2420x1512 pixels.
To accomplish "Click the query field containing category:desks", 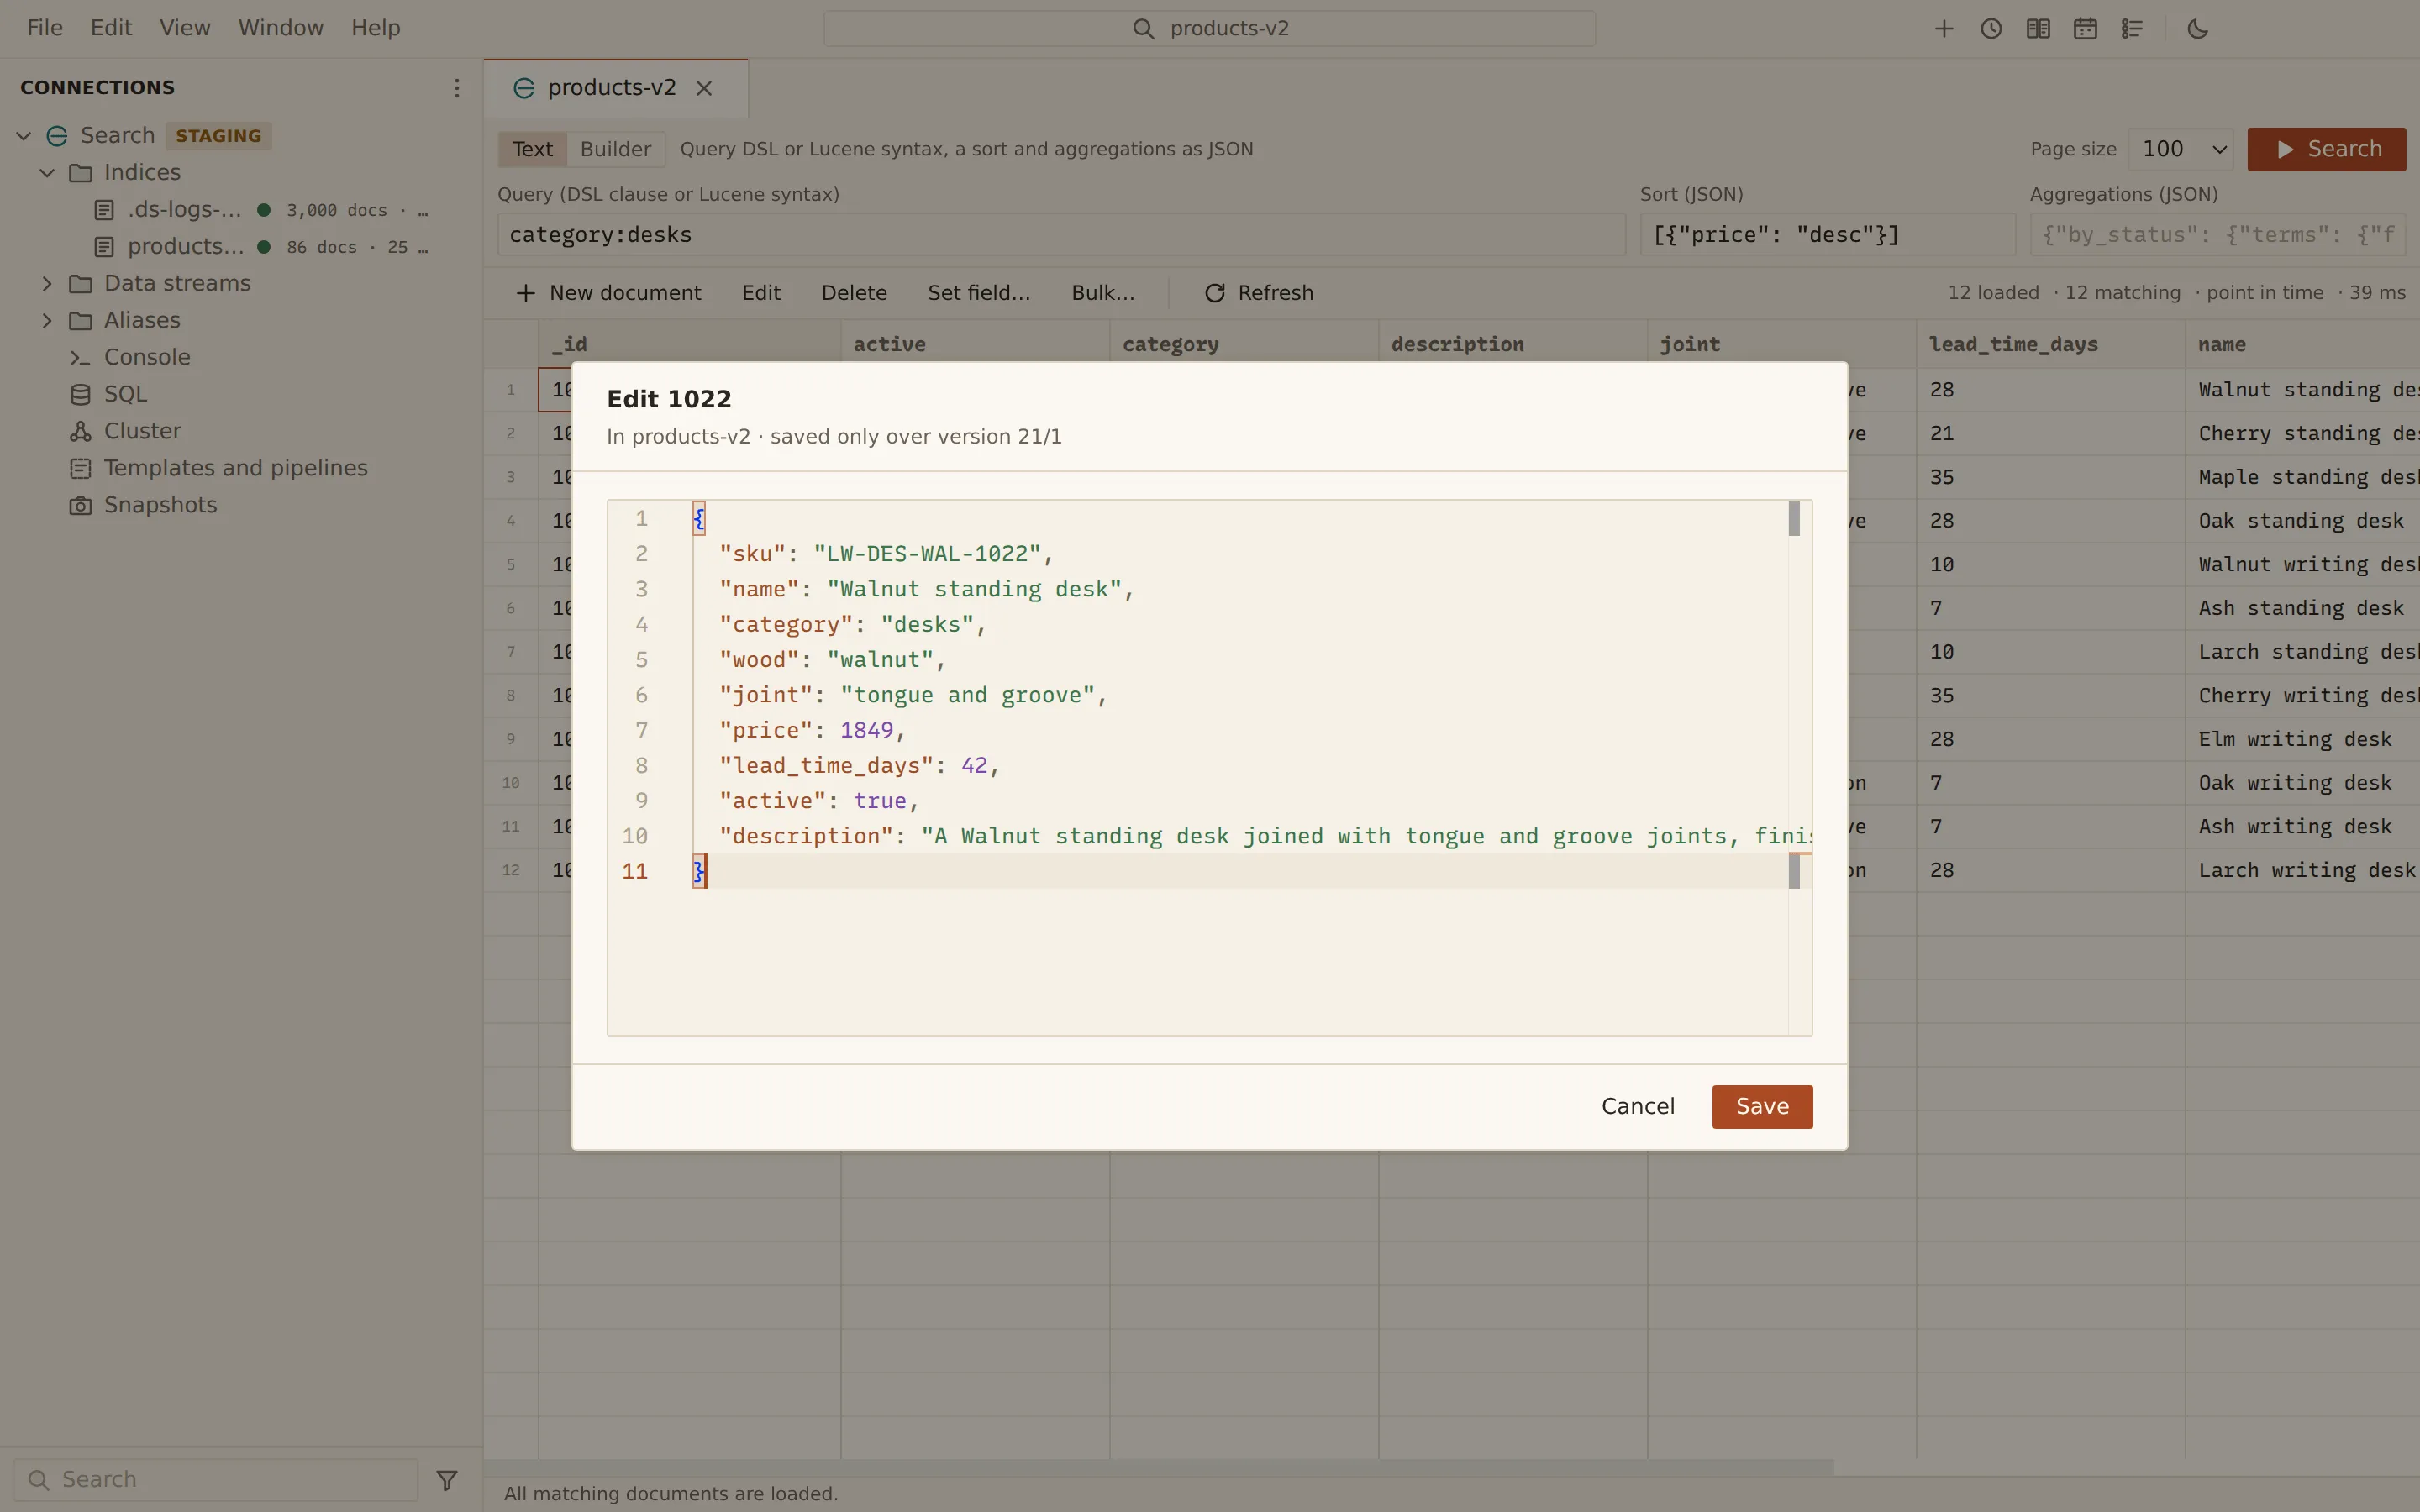I will tap(1061, 235).
